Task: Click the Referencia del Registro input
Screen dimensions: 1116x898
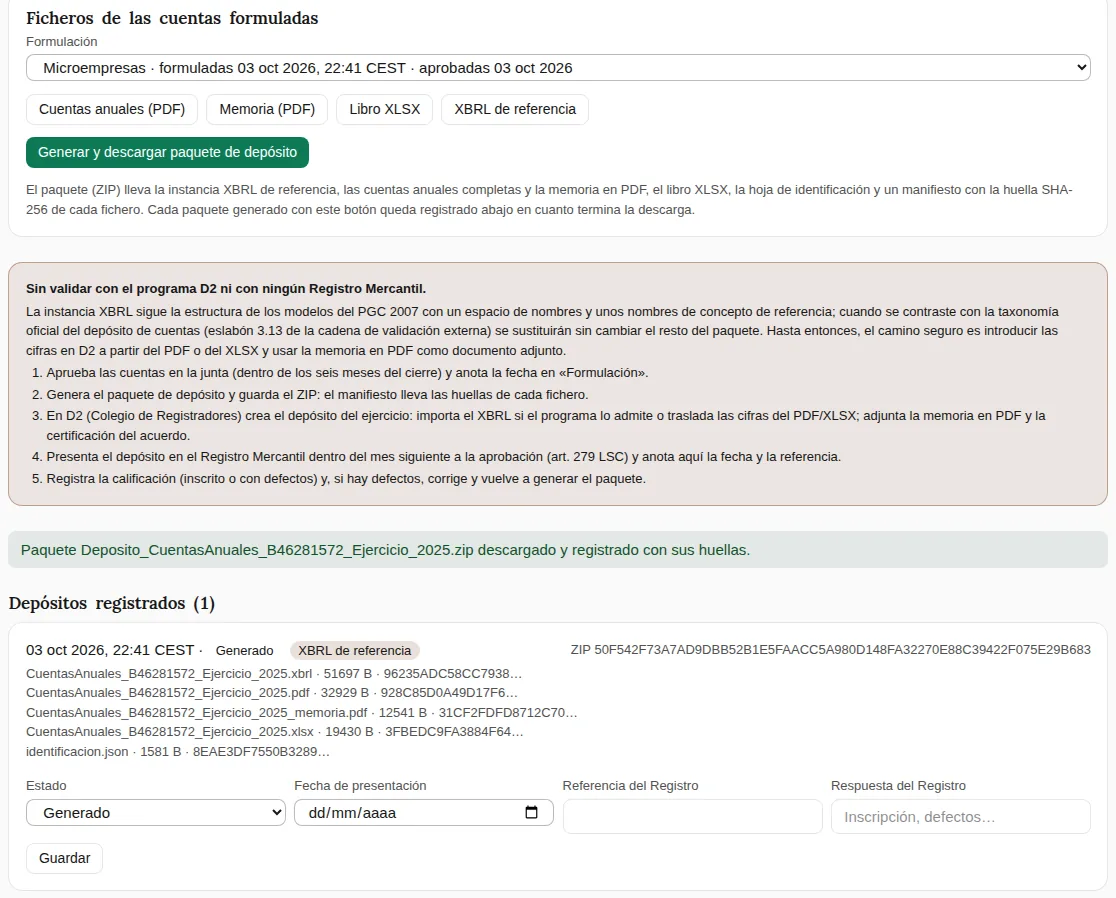Action: pos(693,816)
